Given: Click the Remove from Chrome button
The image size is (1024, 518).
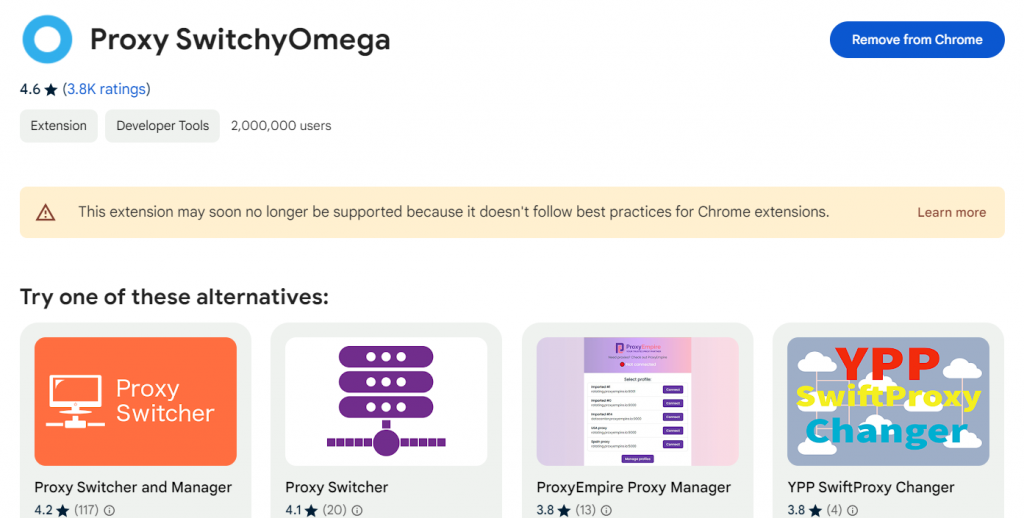Looking at the screenshot, I should (916, 40).
